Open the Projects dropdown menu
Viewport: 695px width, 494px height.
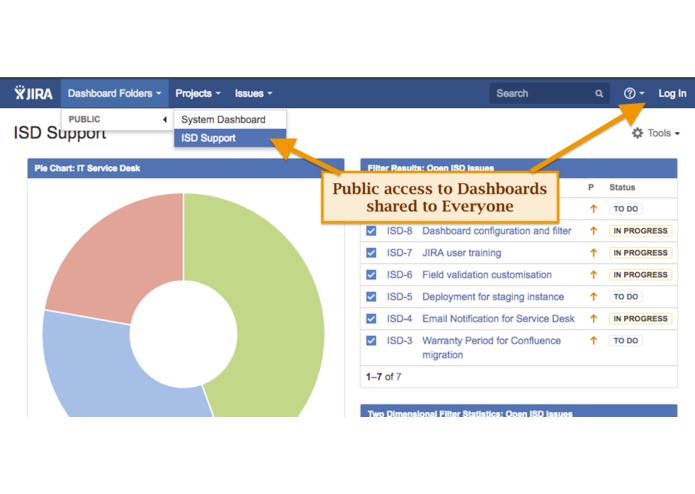point(198,93)
